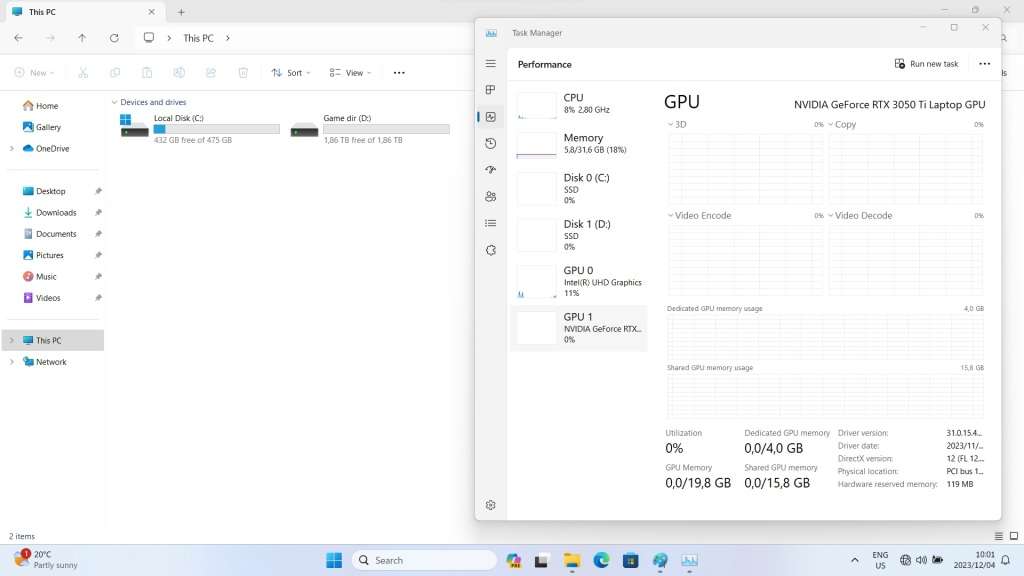Open Task Manager settings via the gear icon
Viewport: 1024px width, 576px height.
point(490,505)
